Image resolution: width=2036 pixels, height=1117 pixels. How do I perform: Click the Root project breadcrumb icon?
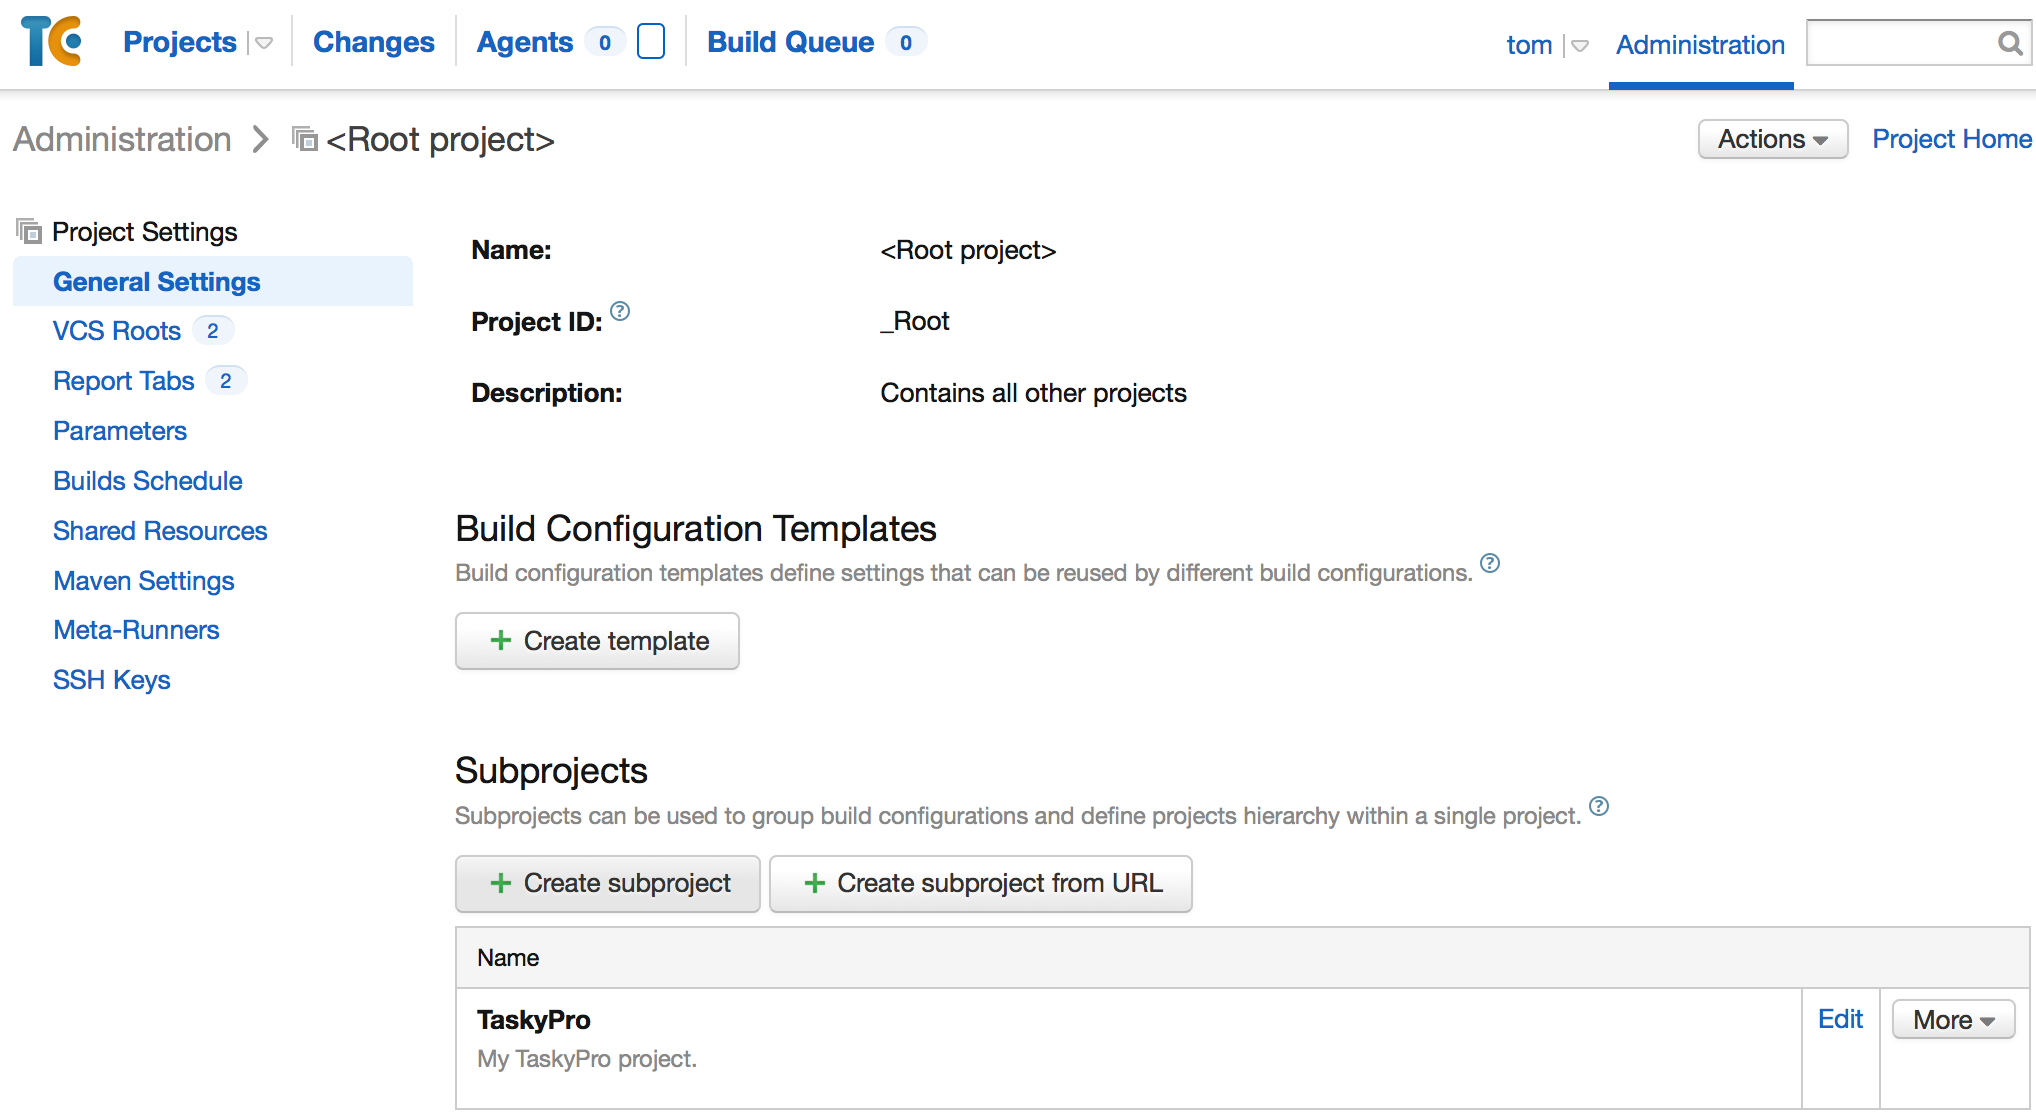point(305,139)
